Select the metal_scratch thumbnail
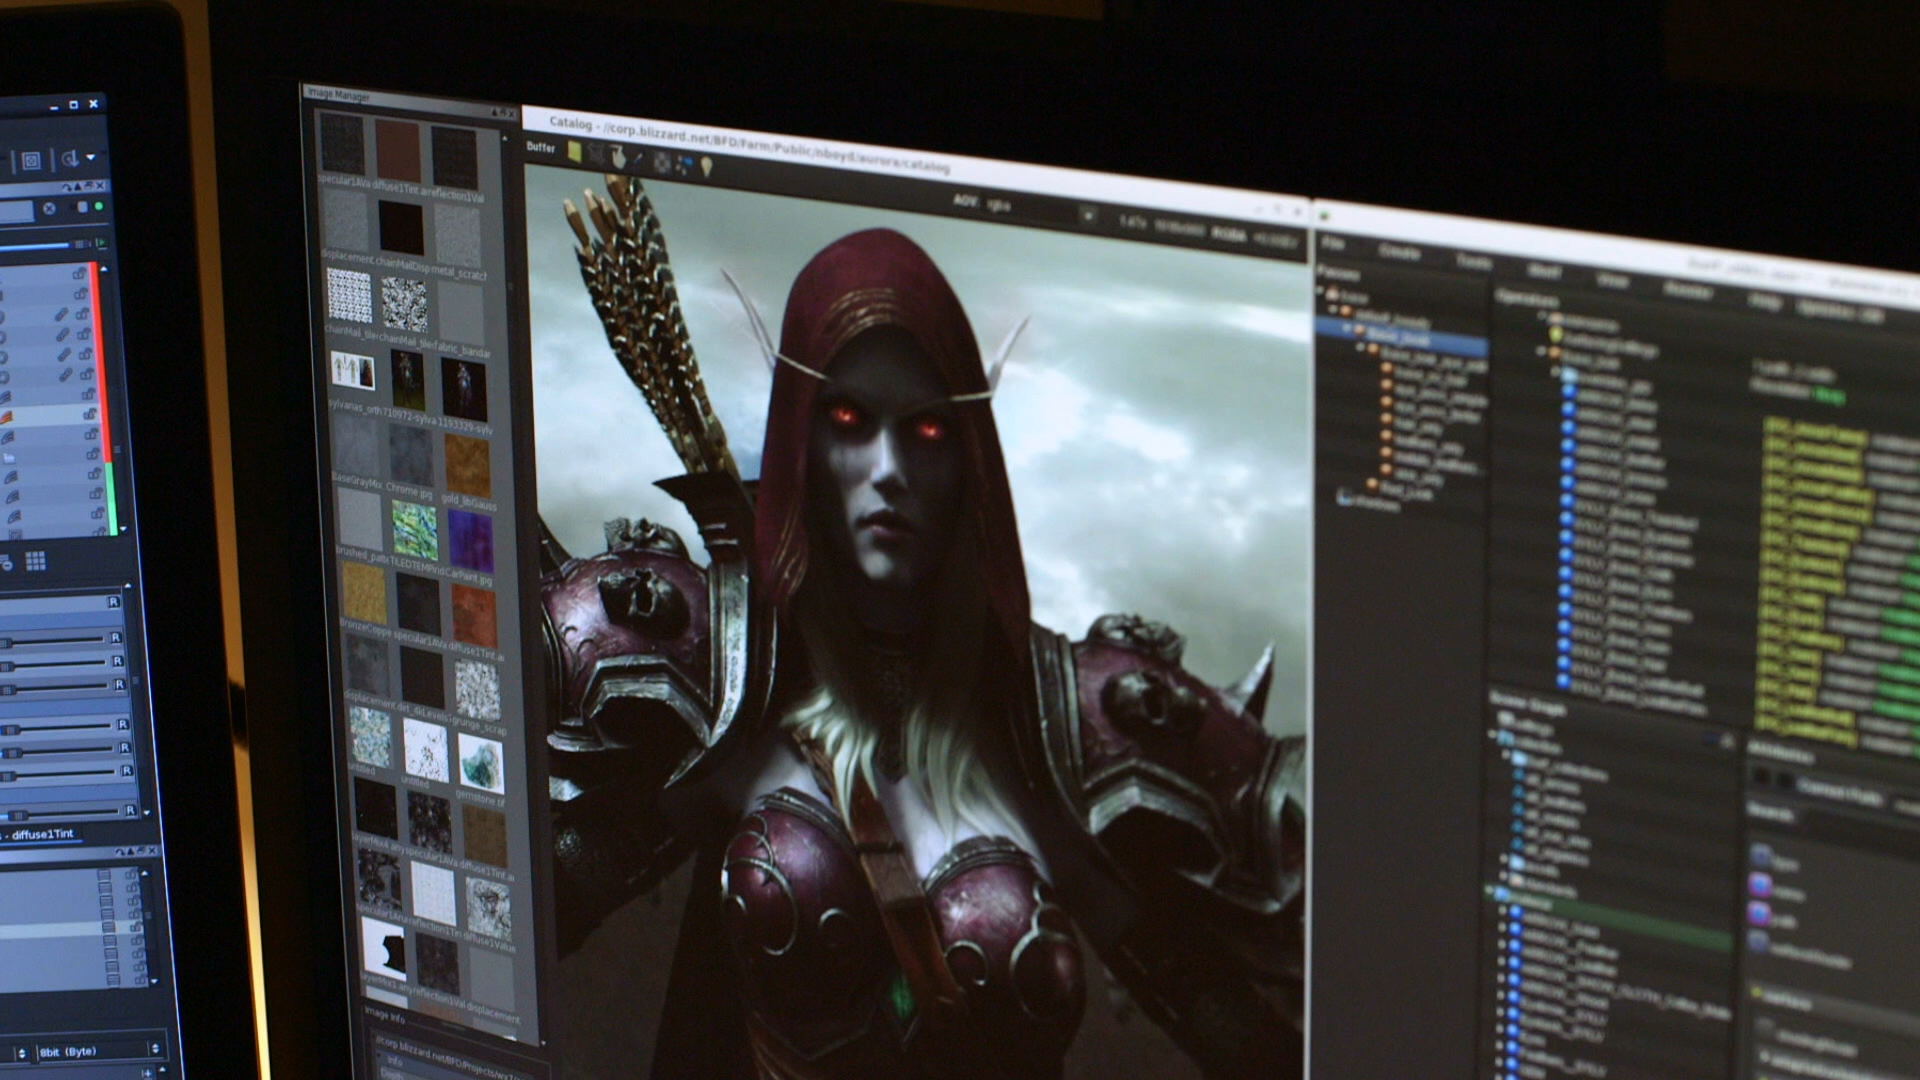Image resolution: width=1920 pixels, height=1080 pixels. (x=458, y=236)
